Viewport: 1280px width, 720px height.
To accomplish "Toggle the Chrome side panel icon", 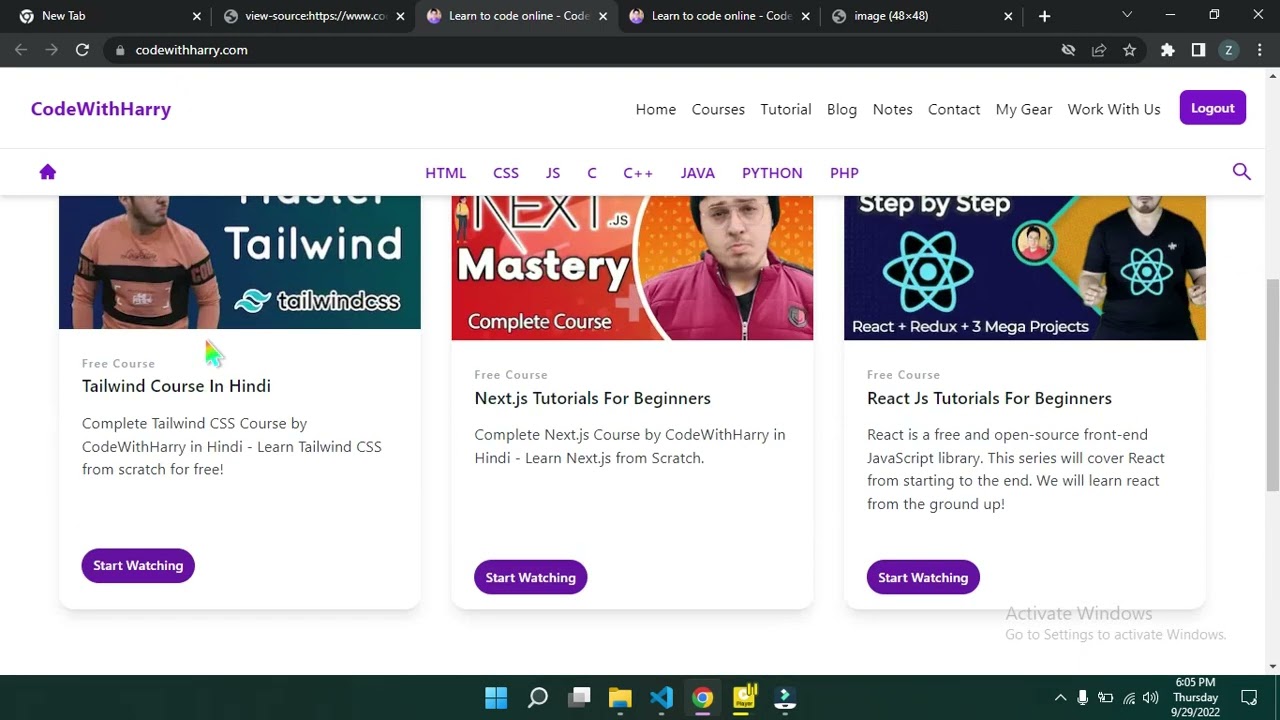I will coord(1198,50).
